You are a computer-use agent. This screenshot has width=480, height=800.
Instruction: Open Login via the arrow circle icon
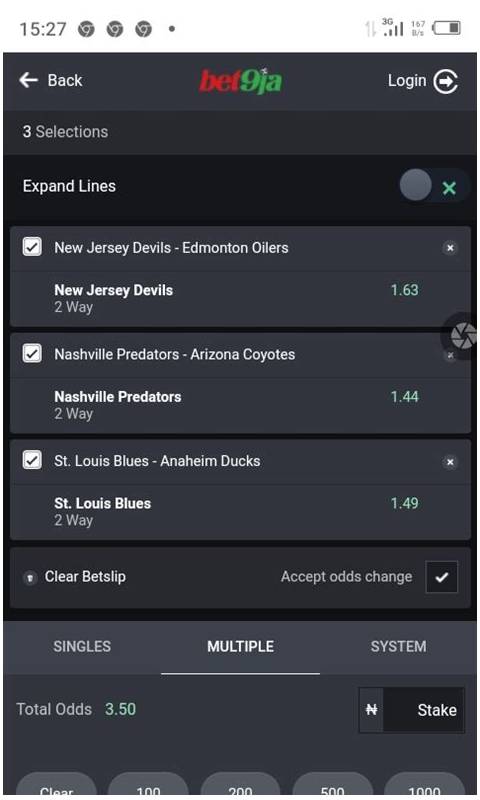pyautogui.click(x=446, y=81)
